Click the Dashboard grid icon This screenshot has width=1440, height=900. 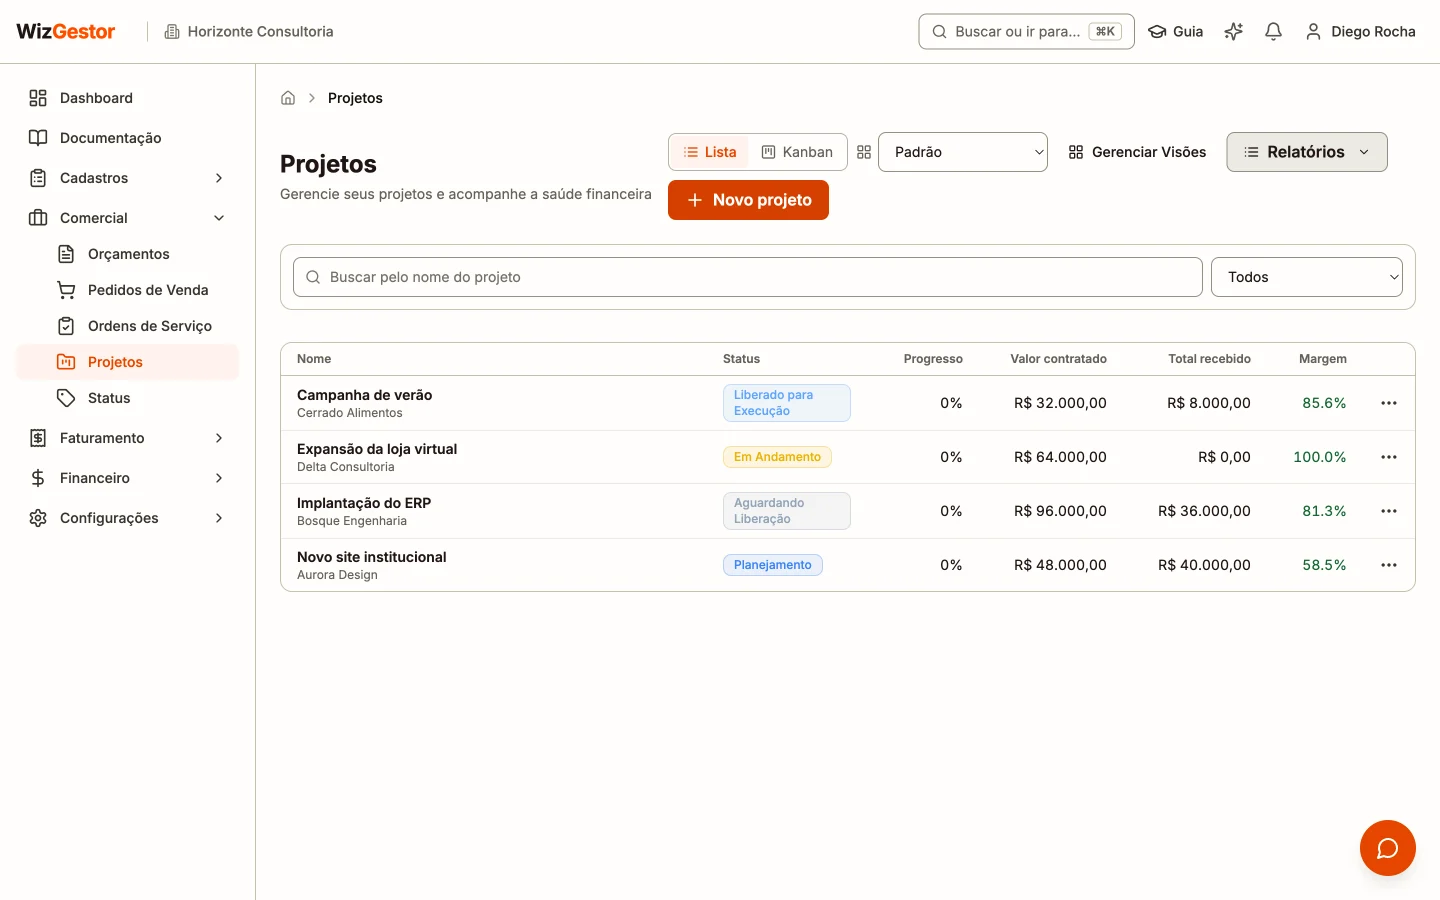pos(38,98)
